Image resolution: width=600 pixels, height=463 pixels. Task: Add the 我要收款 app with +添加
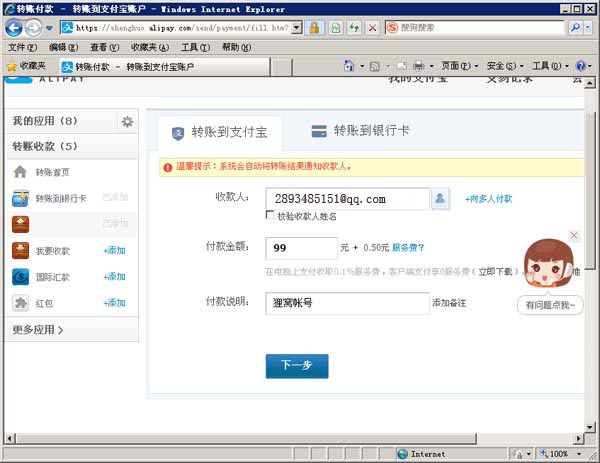point(114,251)
